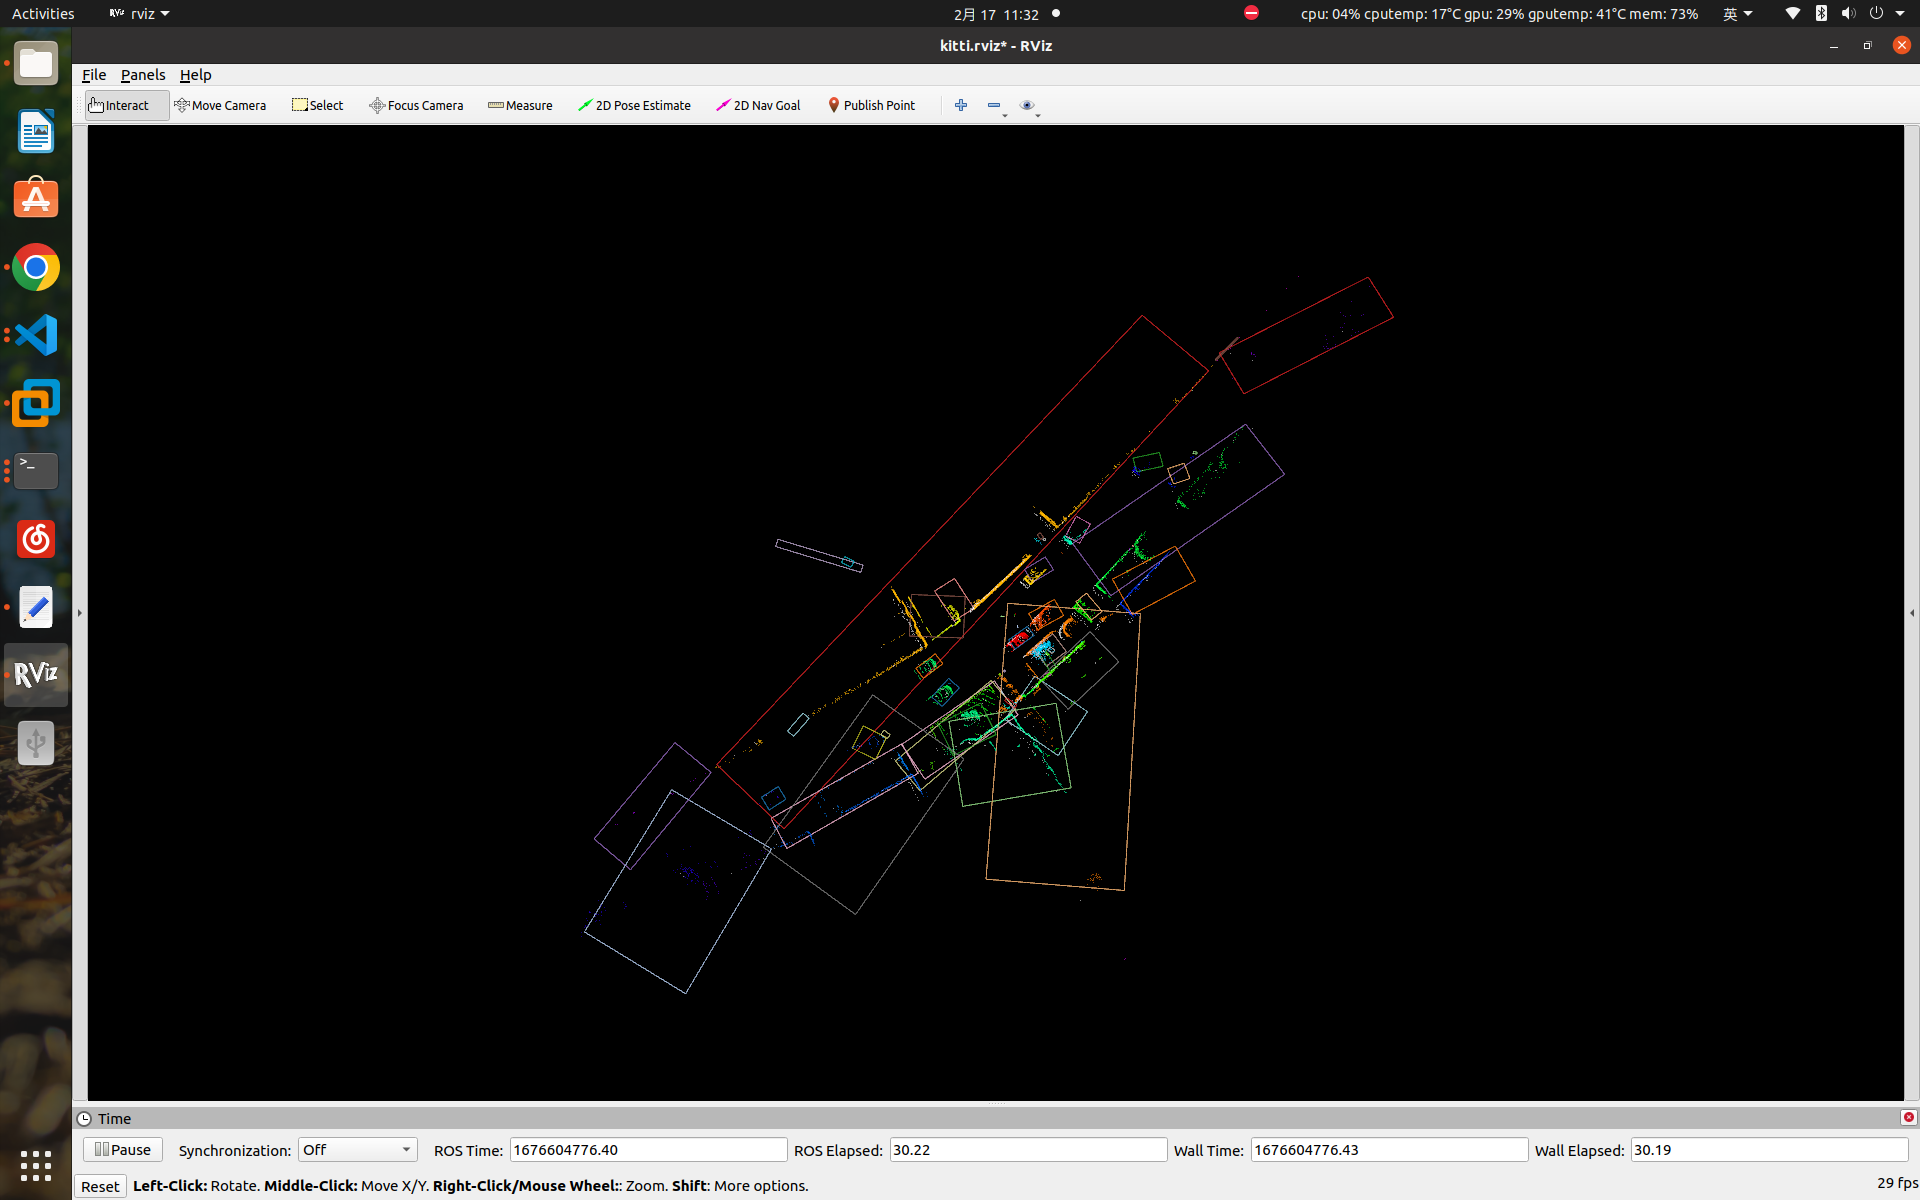Set a 2D Pose Estimate

coord(635,105)
